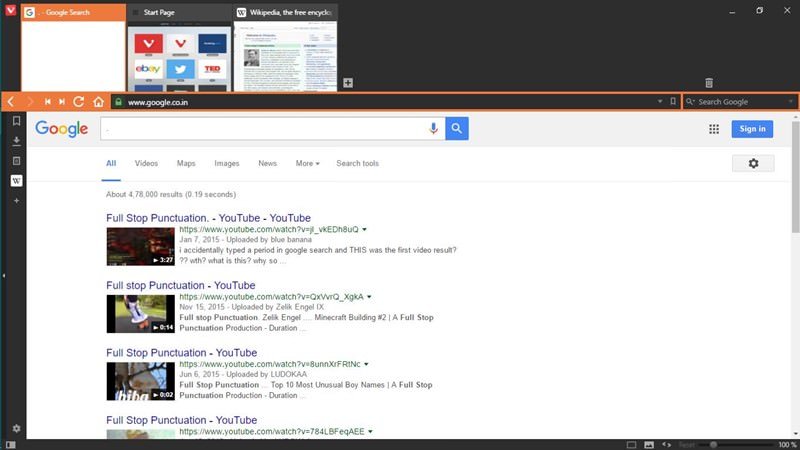Screen dimensions: 800x450
Task: Open options arrow for jl_vkEDh8uQ URL
Action: tap(364, 230)
